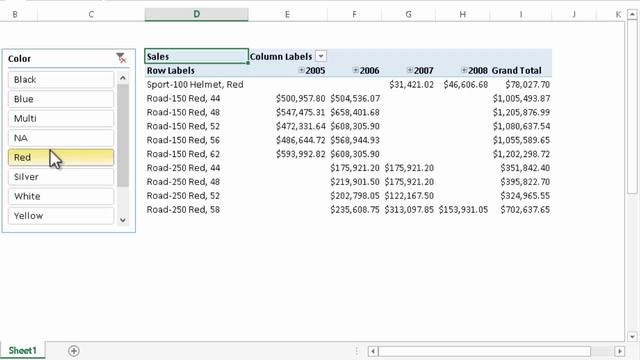This screenshot has height=360, width=640.
Task: Select NA in the Color slicer
Action: coord(61,138)
